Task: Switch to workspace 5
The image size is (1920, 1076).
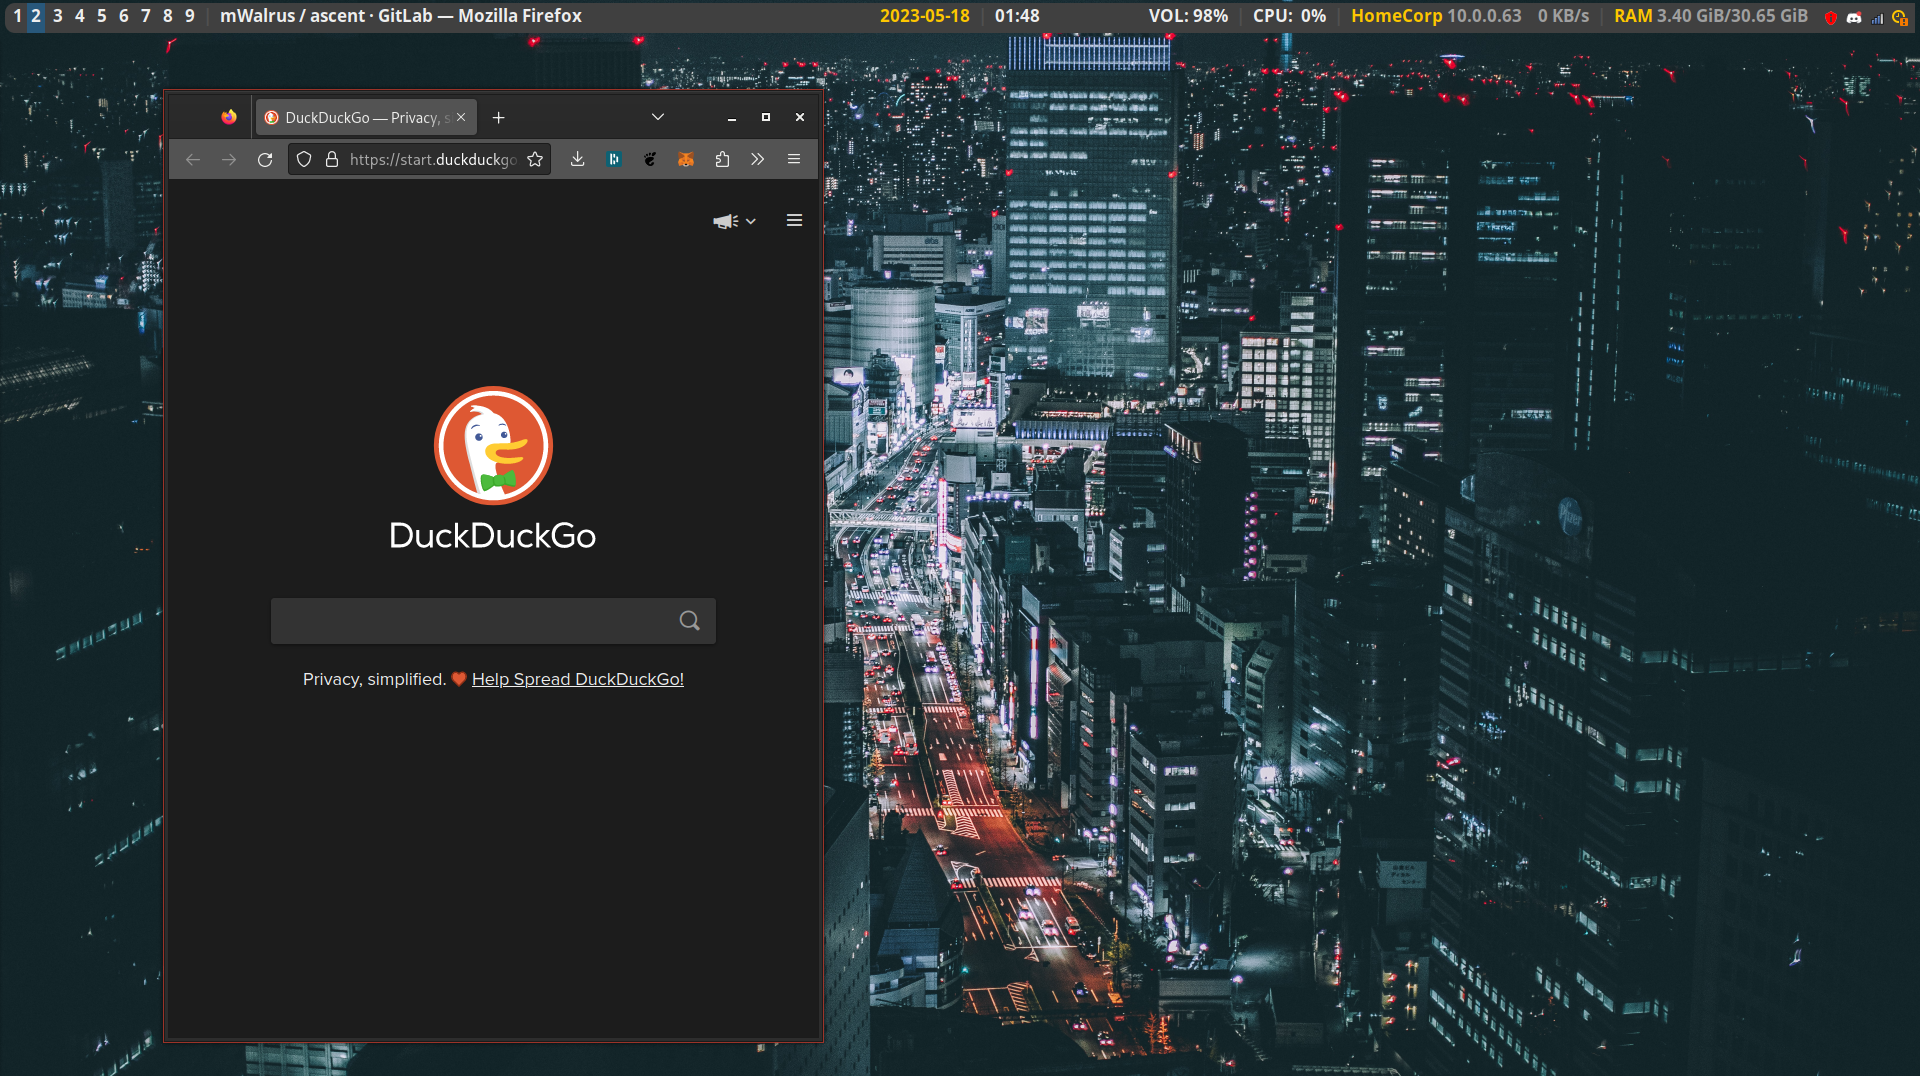Action: pos(102,16)
